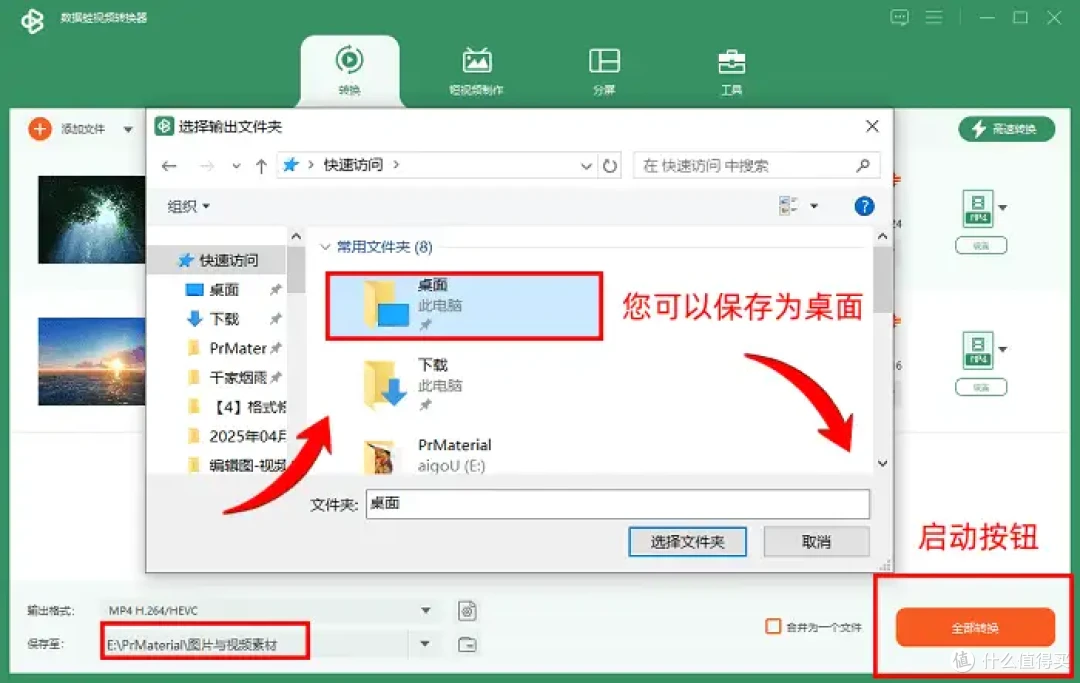Open output folder icon beside save path
This screenshot has height=683, width=1080.
[x=467, y=644]
